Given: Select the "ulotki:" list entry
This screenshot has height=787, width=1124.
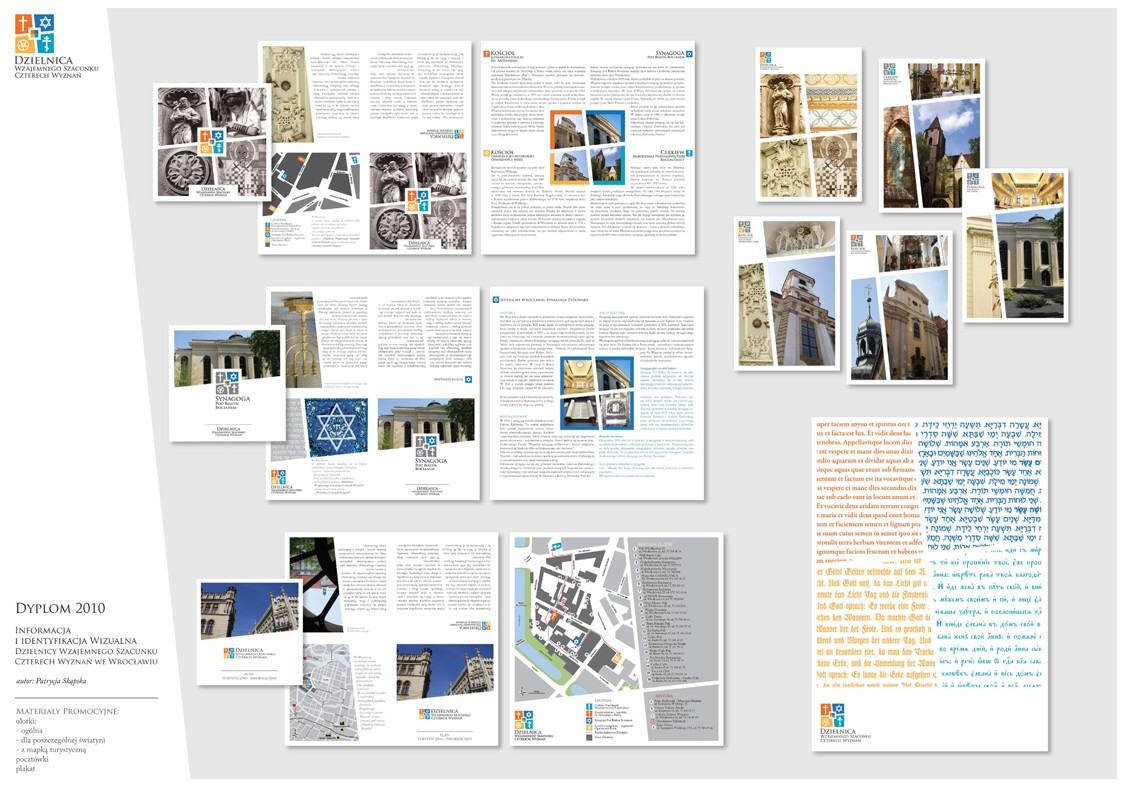Looking at the screenshot, I should click(x=27, y=721).
